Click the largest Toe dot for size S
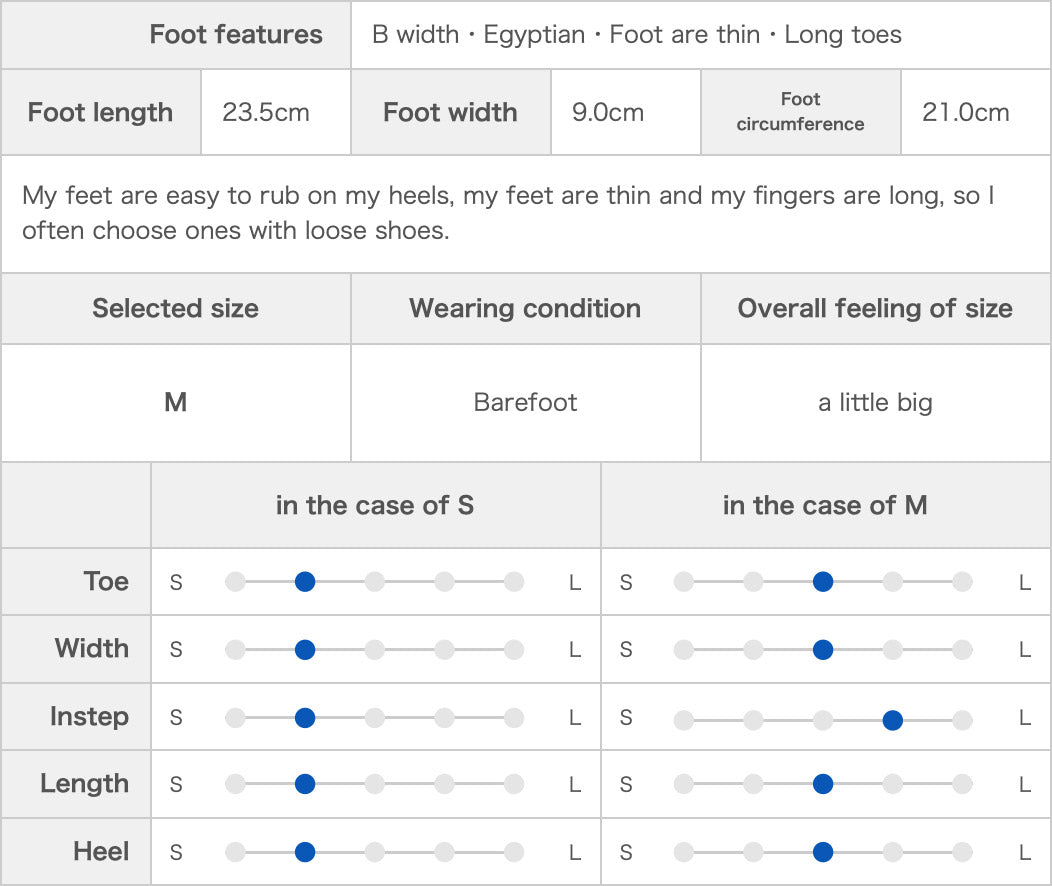 pos(514,582)
